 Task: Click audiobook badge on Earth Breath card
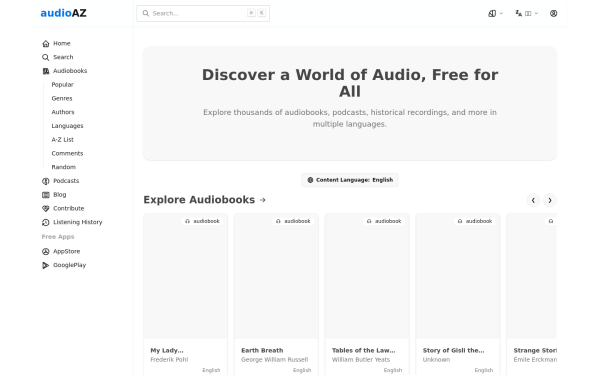(293, 221)
